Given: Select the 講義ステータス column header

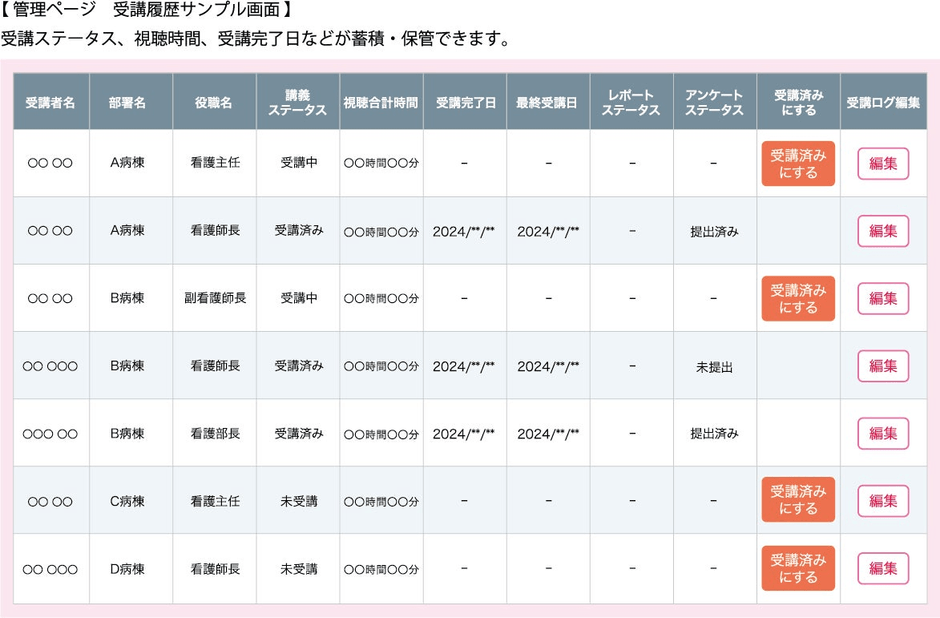Looking at the screenshot, I should 297,103.
